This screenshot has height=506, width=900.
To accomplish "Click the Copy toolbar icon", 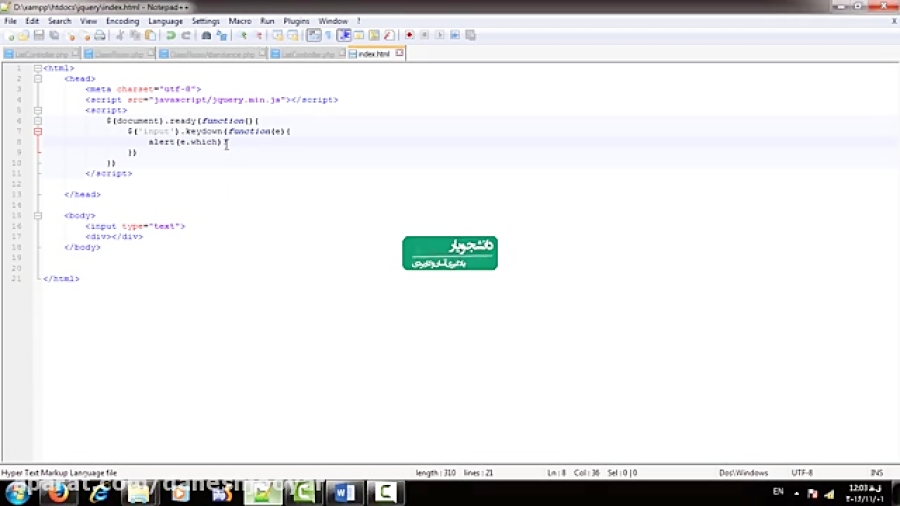I will pos(135,36).
